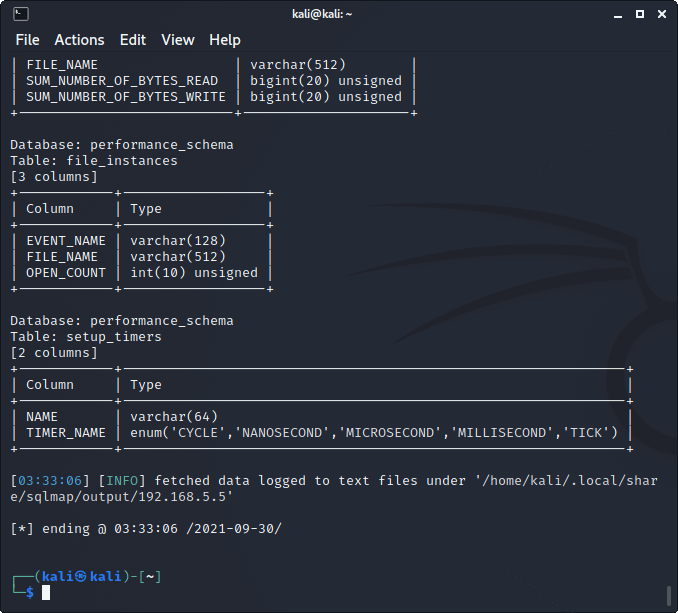The image size is (678, 613).
Task: Click 'varchar(512)' in the file_instances table
Action: click(x=178, y=257)
